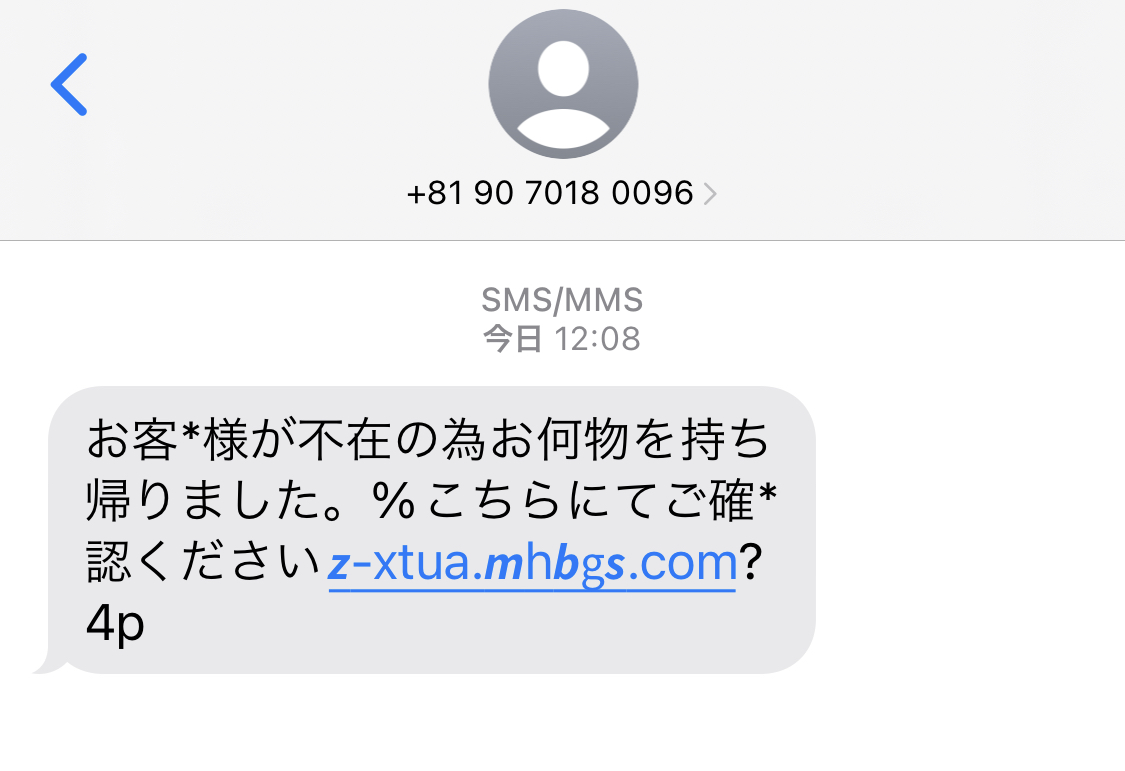Tap the message line starting お客*様が不在
Image resolution: width=1125 pixels, height=771 pixels.
tap(428, 439)
